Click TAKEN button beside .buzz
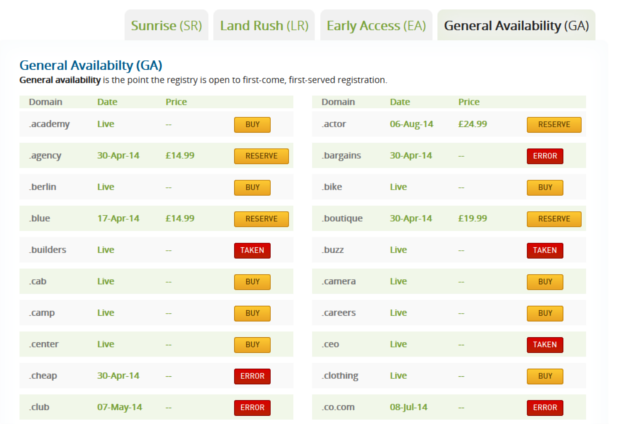 point(545,250)
